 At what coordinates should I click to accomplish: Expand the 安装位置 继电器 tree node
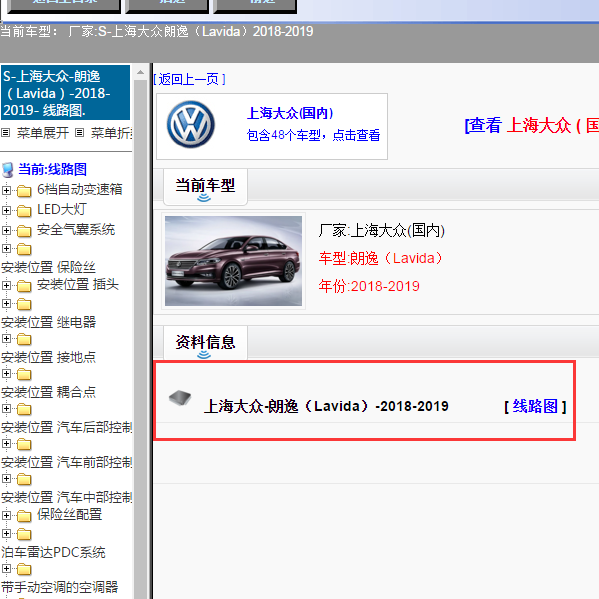tap(6, 303)
